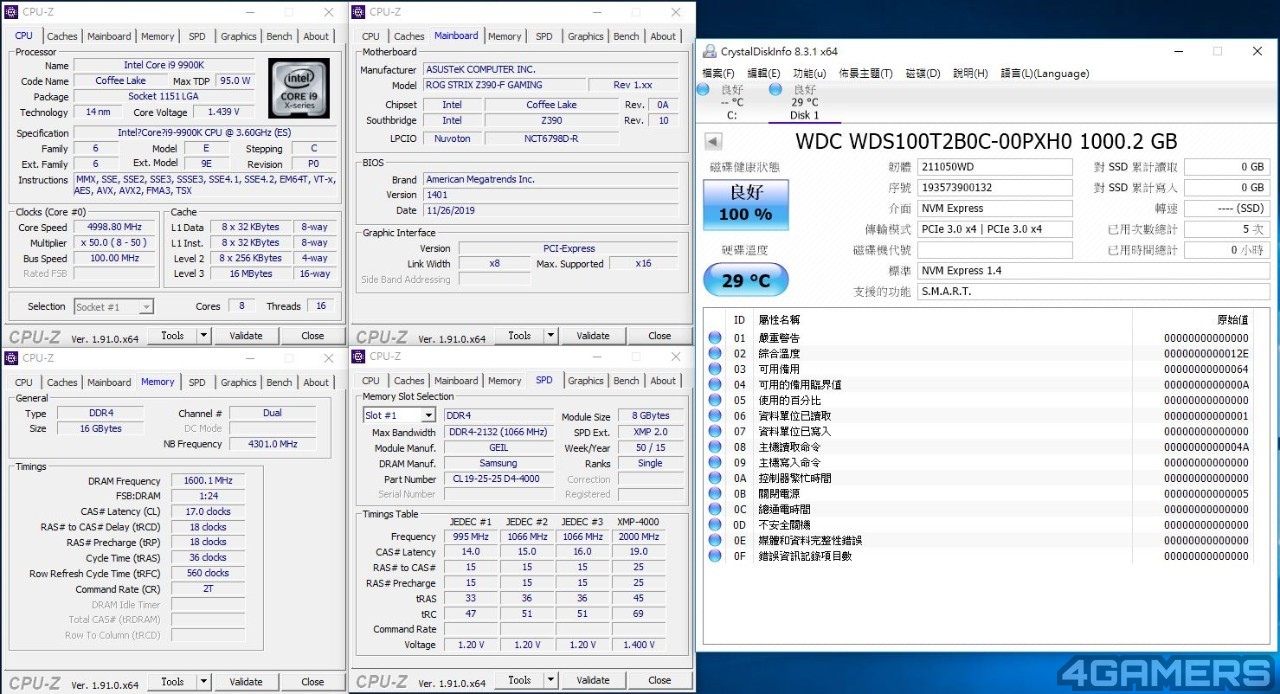1280x694 pixels.
Task: Click the blue orb for 07 資料單位已寫入
Action: pyautogui.click(x=715, y=431)
